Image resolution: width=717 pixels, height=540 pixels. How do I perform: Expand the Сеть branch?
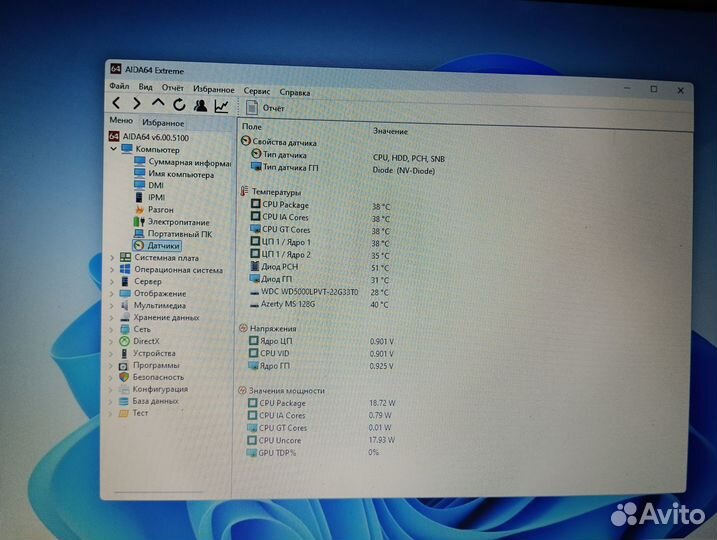[112, 329]
